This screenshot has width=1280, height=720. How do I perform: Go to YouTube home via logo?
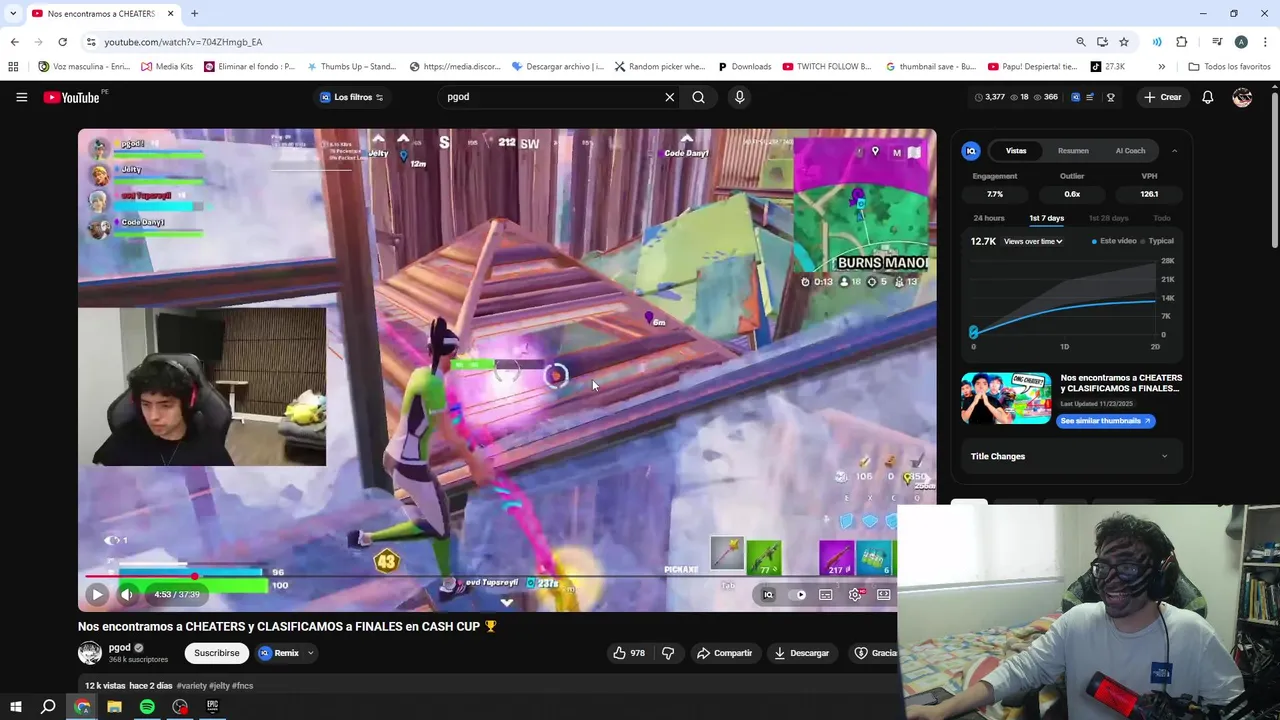point(72,97)
